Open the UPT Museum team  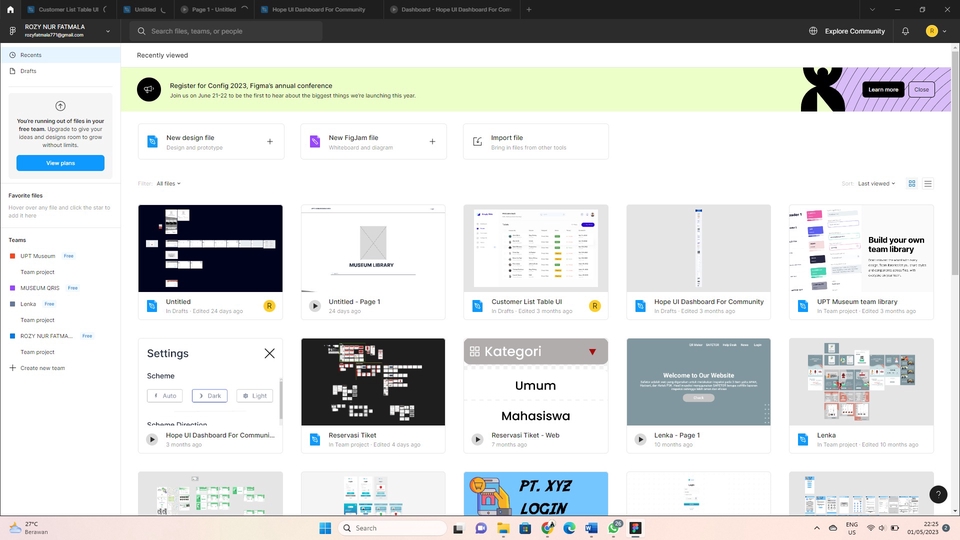(37, 256)
